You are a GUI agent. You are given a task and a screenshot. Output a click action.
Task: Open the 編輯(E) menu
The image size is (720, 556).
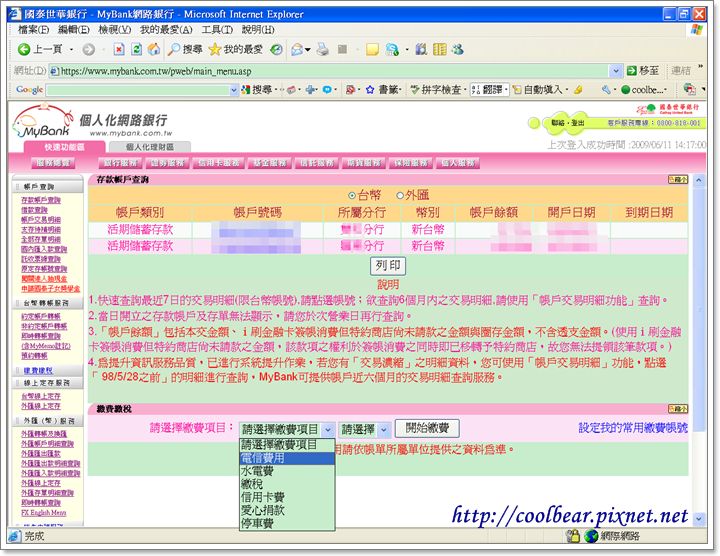(x=73, y=29)
